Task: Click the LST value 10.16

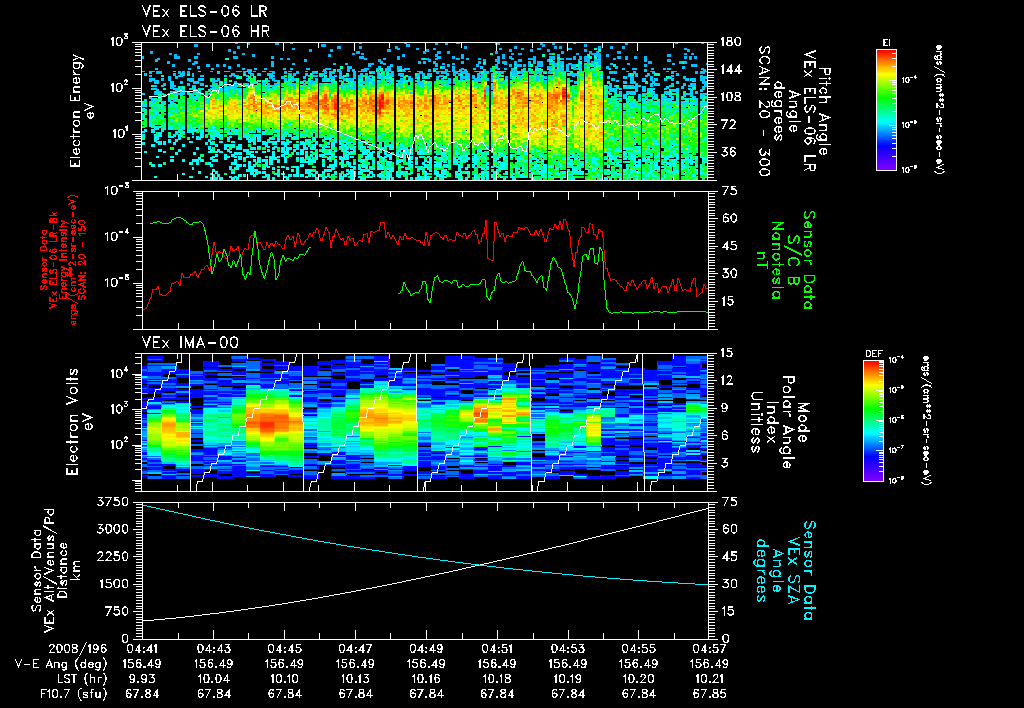Action: coord(426,679)
